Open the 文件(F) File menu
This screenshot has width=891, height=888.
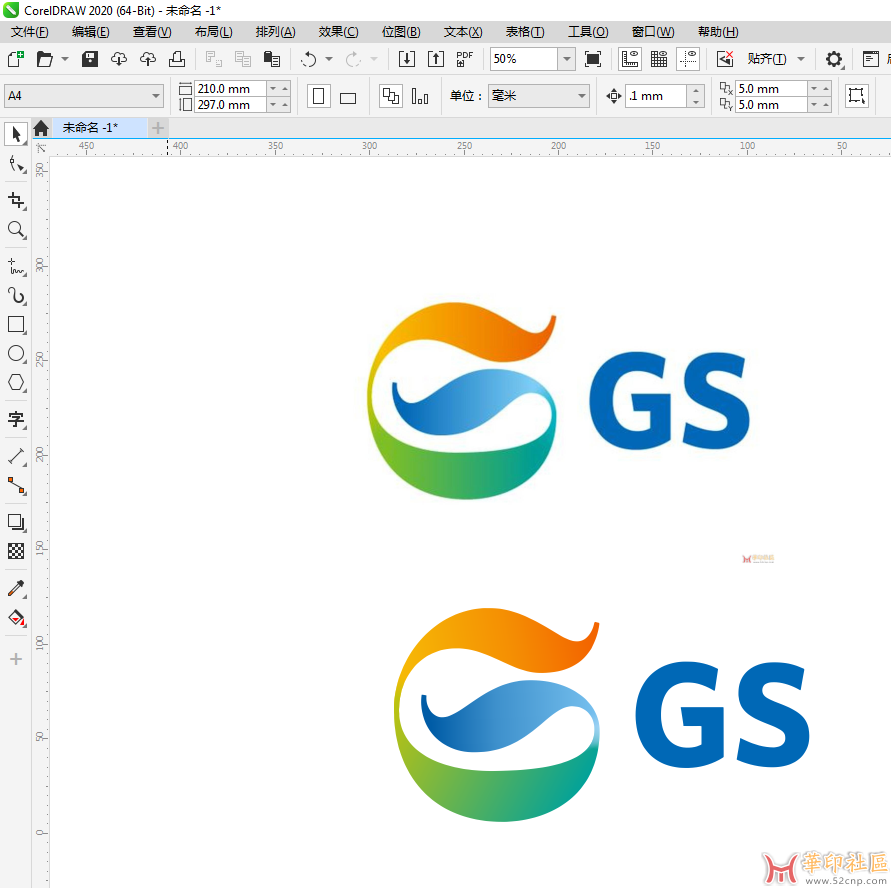tap(30, 32)
